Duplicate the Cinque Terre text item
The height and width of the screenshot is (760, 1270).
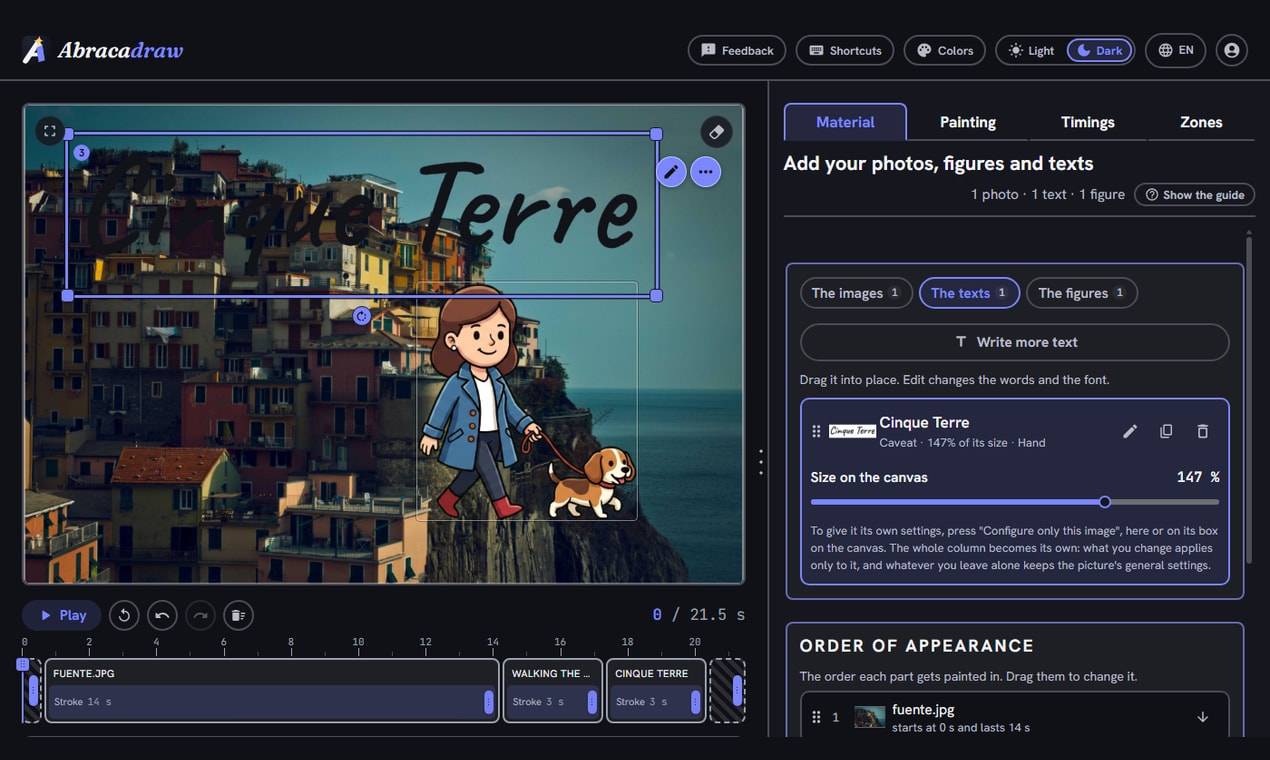pos(1166,431)
